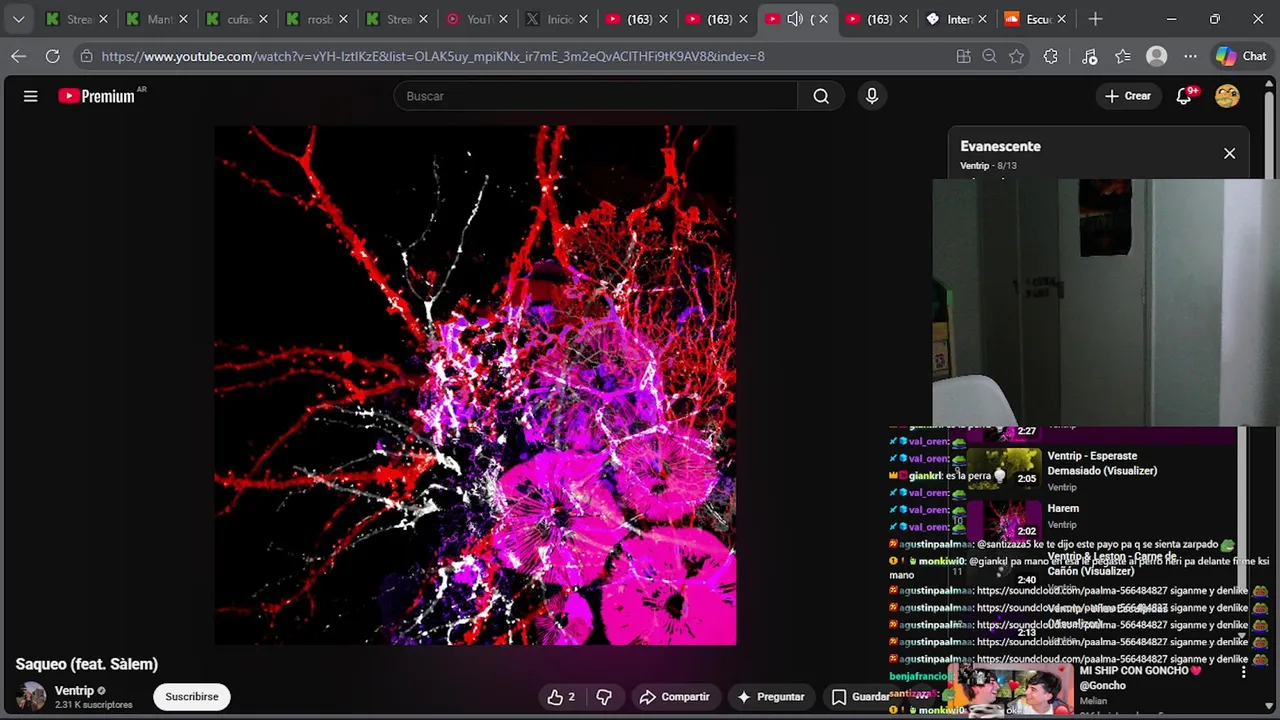Click the Saqueo (feat. Sàlem) title
This screenshot has height=720, width=1280.
pyautogui.click(x=87, y=664)
